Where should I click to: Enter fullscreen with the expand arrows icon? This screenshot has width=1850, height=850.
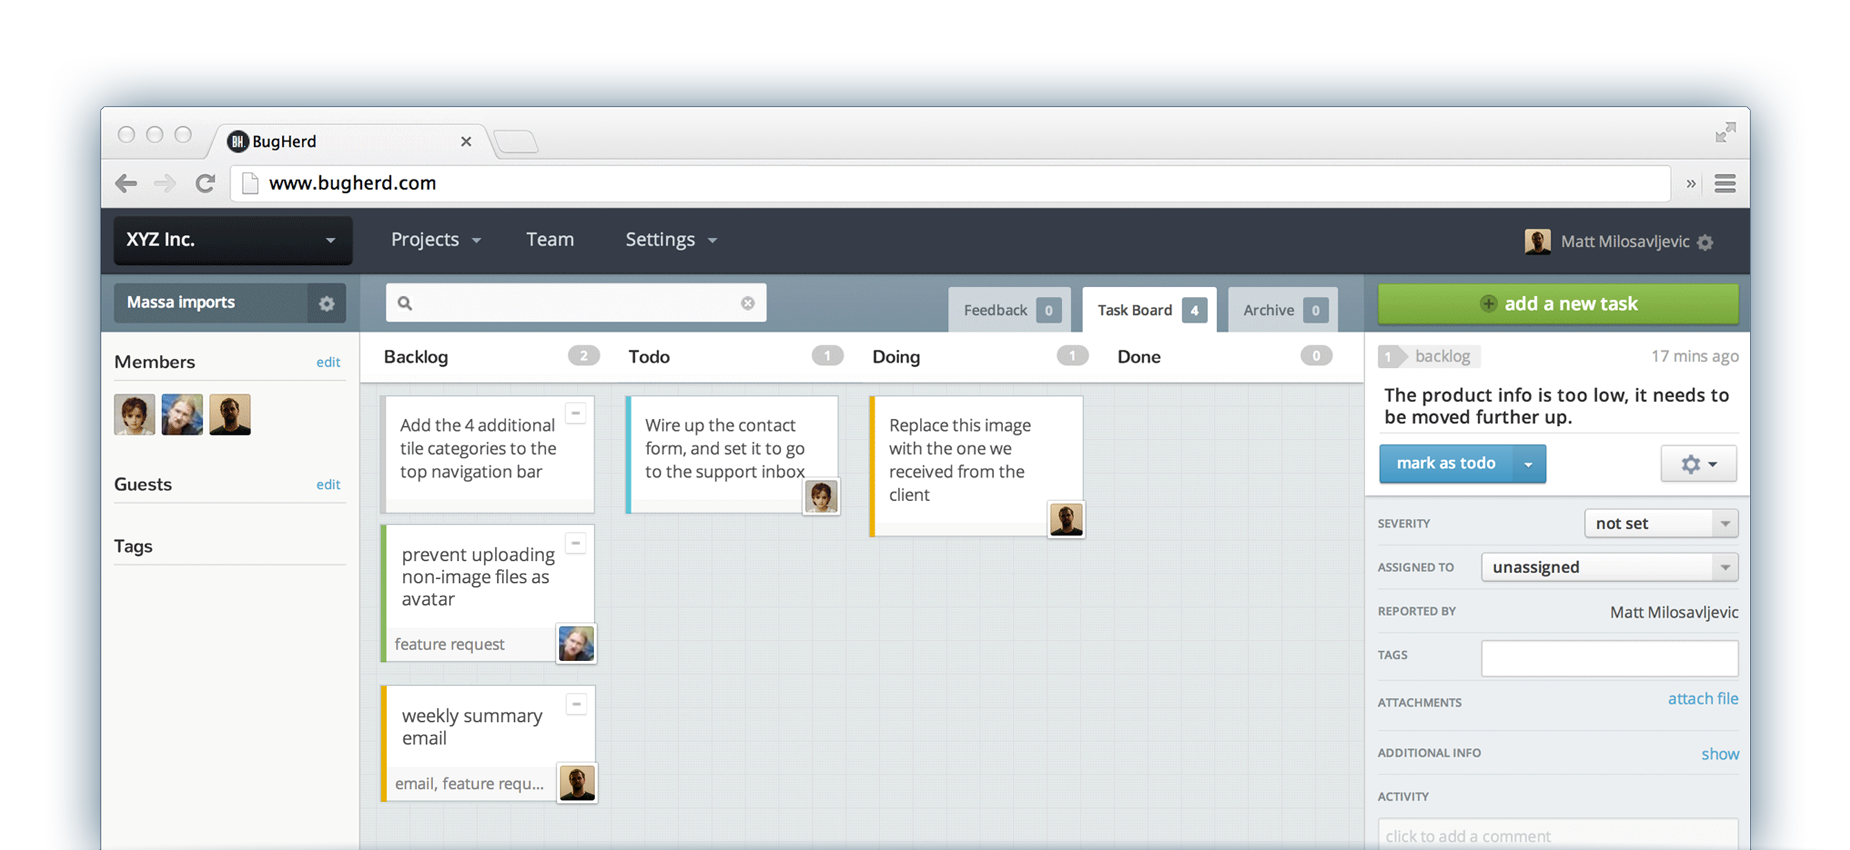1725,132
